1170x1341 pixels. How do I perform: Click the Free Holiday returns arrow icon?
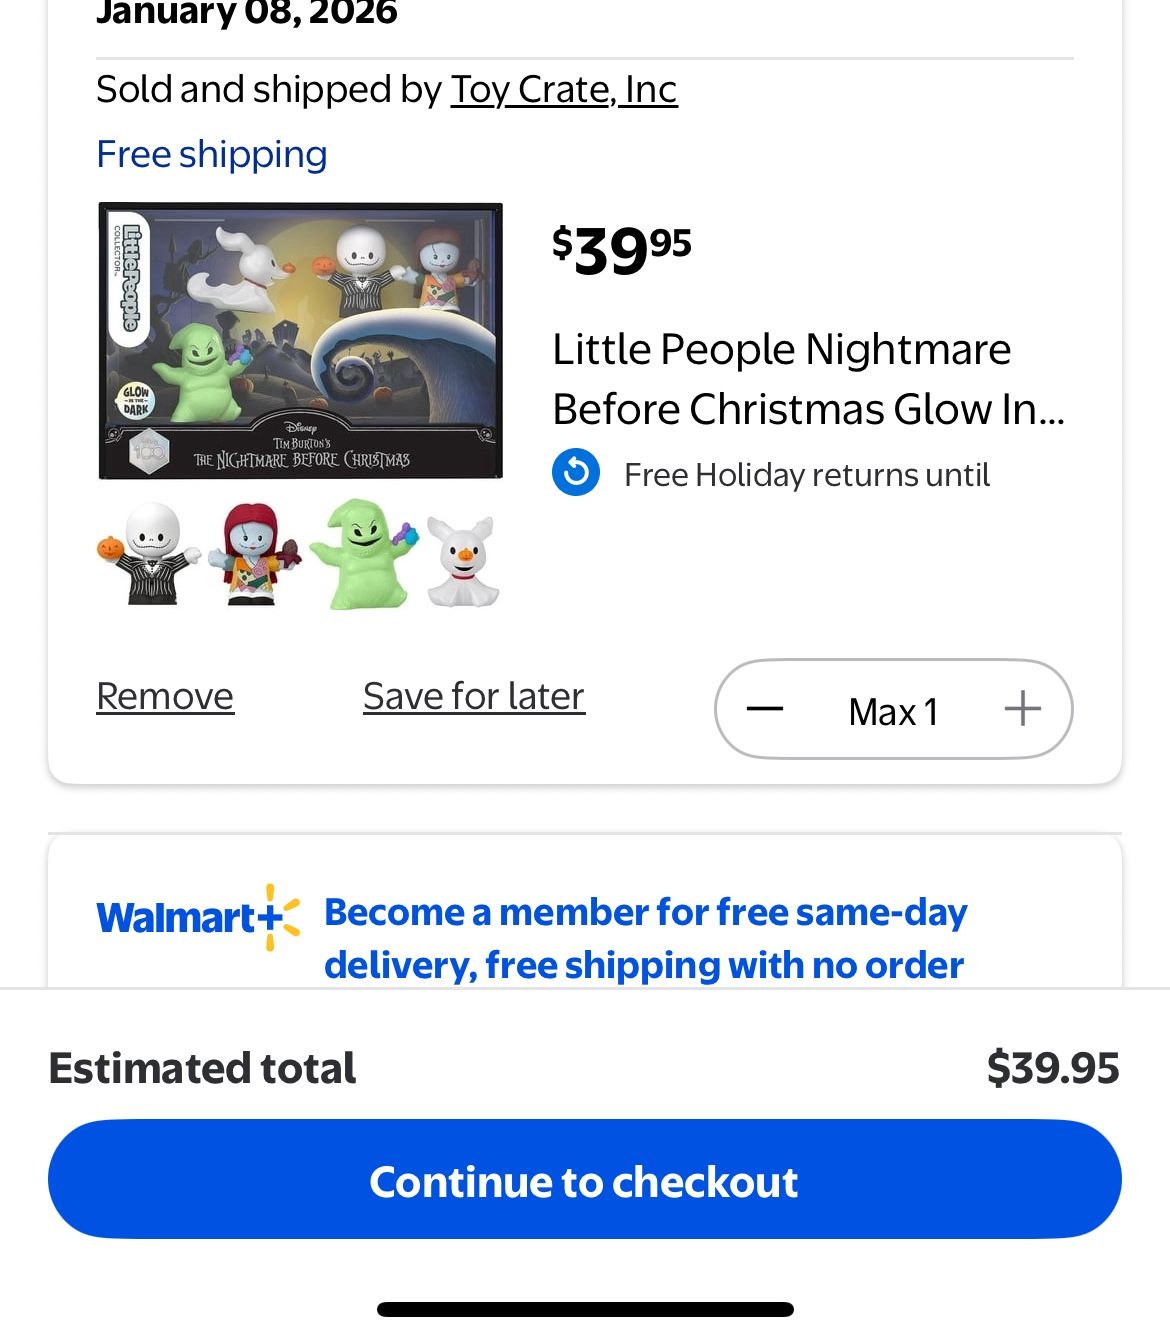coord(576,474)
